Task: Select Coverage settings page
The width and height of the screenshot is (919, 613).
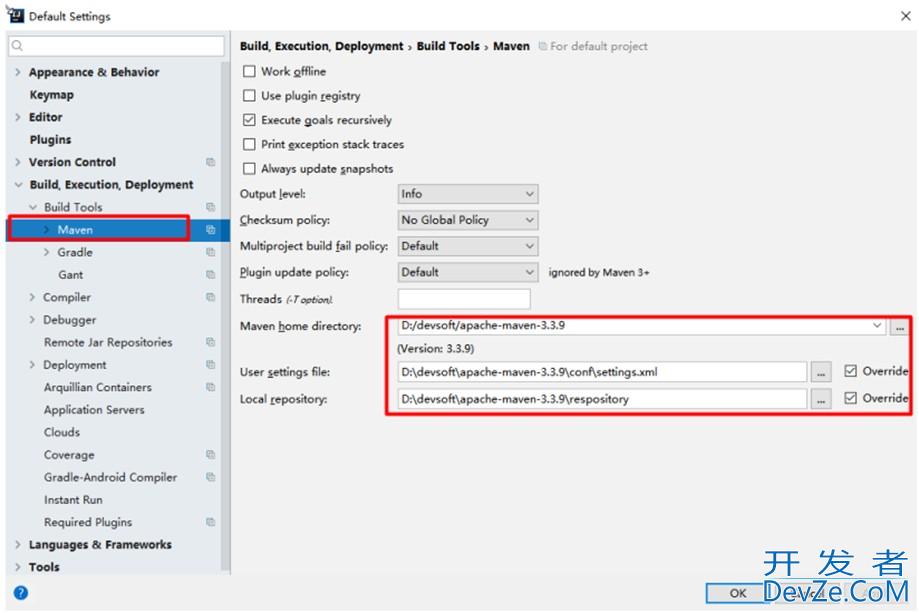Action: pyautogui.click(x=69, y=455)
